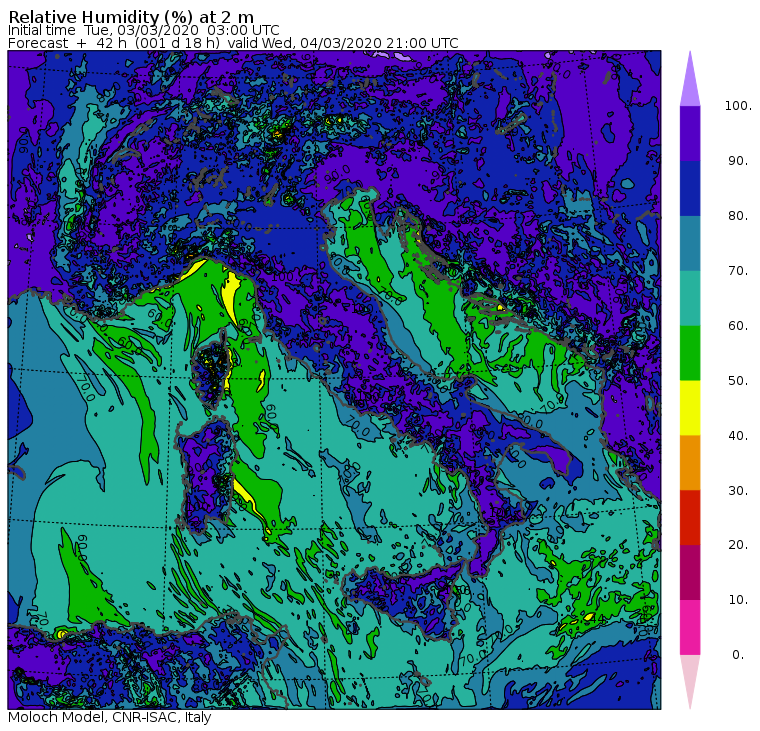Click Sicily on the humidity map
The image size is (760, 731).
[x=405, y=601]
